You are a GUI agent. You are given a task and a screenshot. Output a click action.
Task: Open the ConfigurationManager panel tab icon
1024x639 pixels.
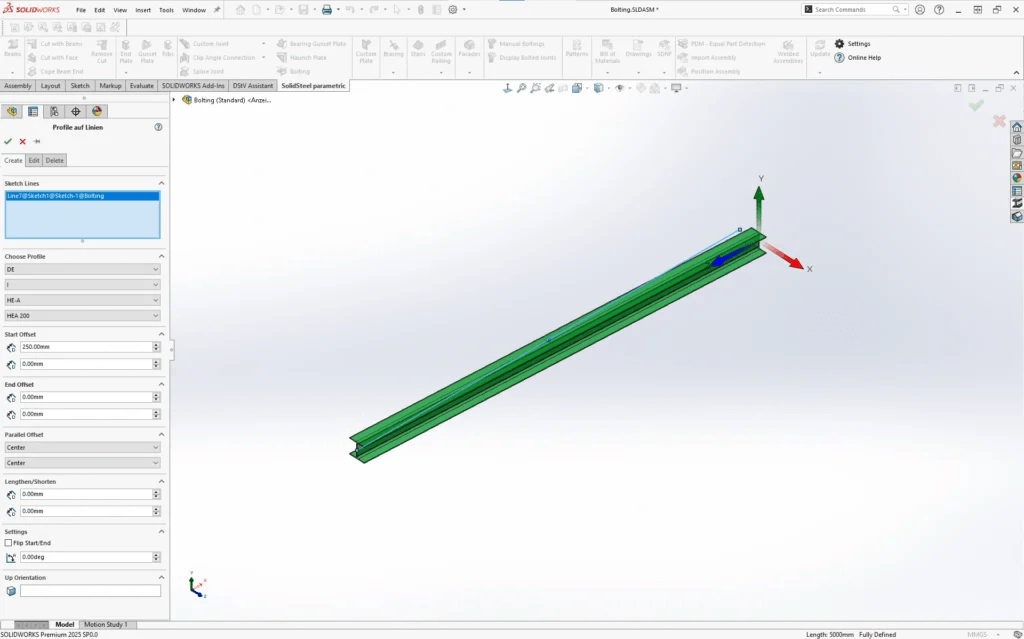click(54, 111)
